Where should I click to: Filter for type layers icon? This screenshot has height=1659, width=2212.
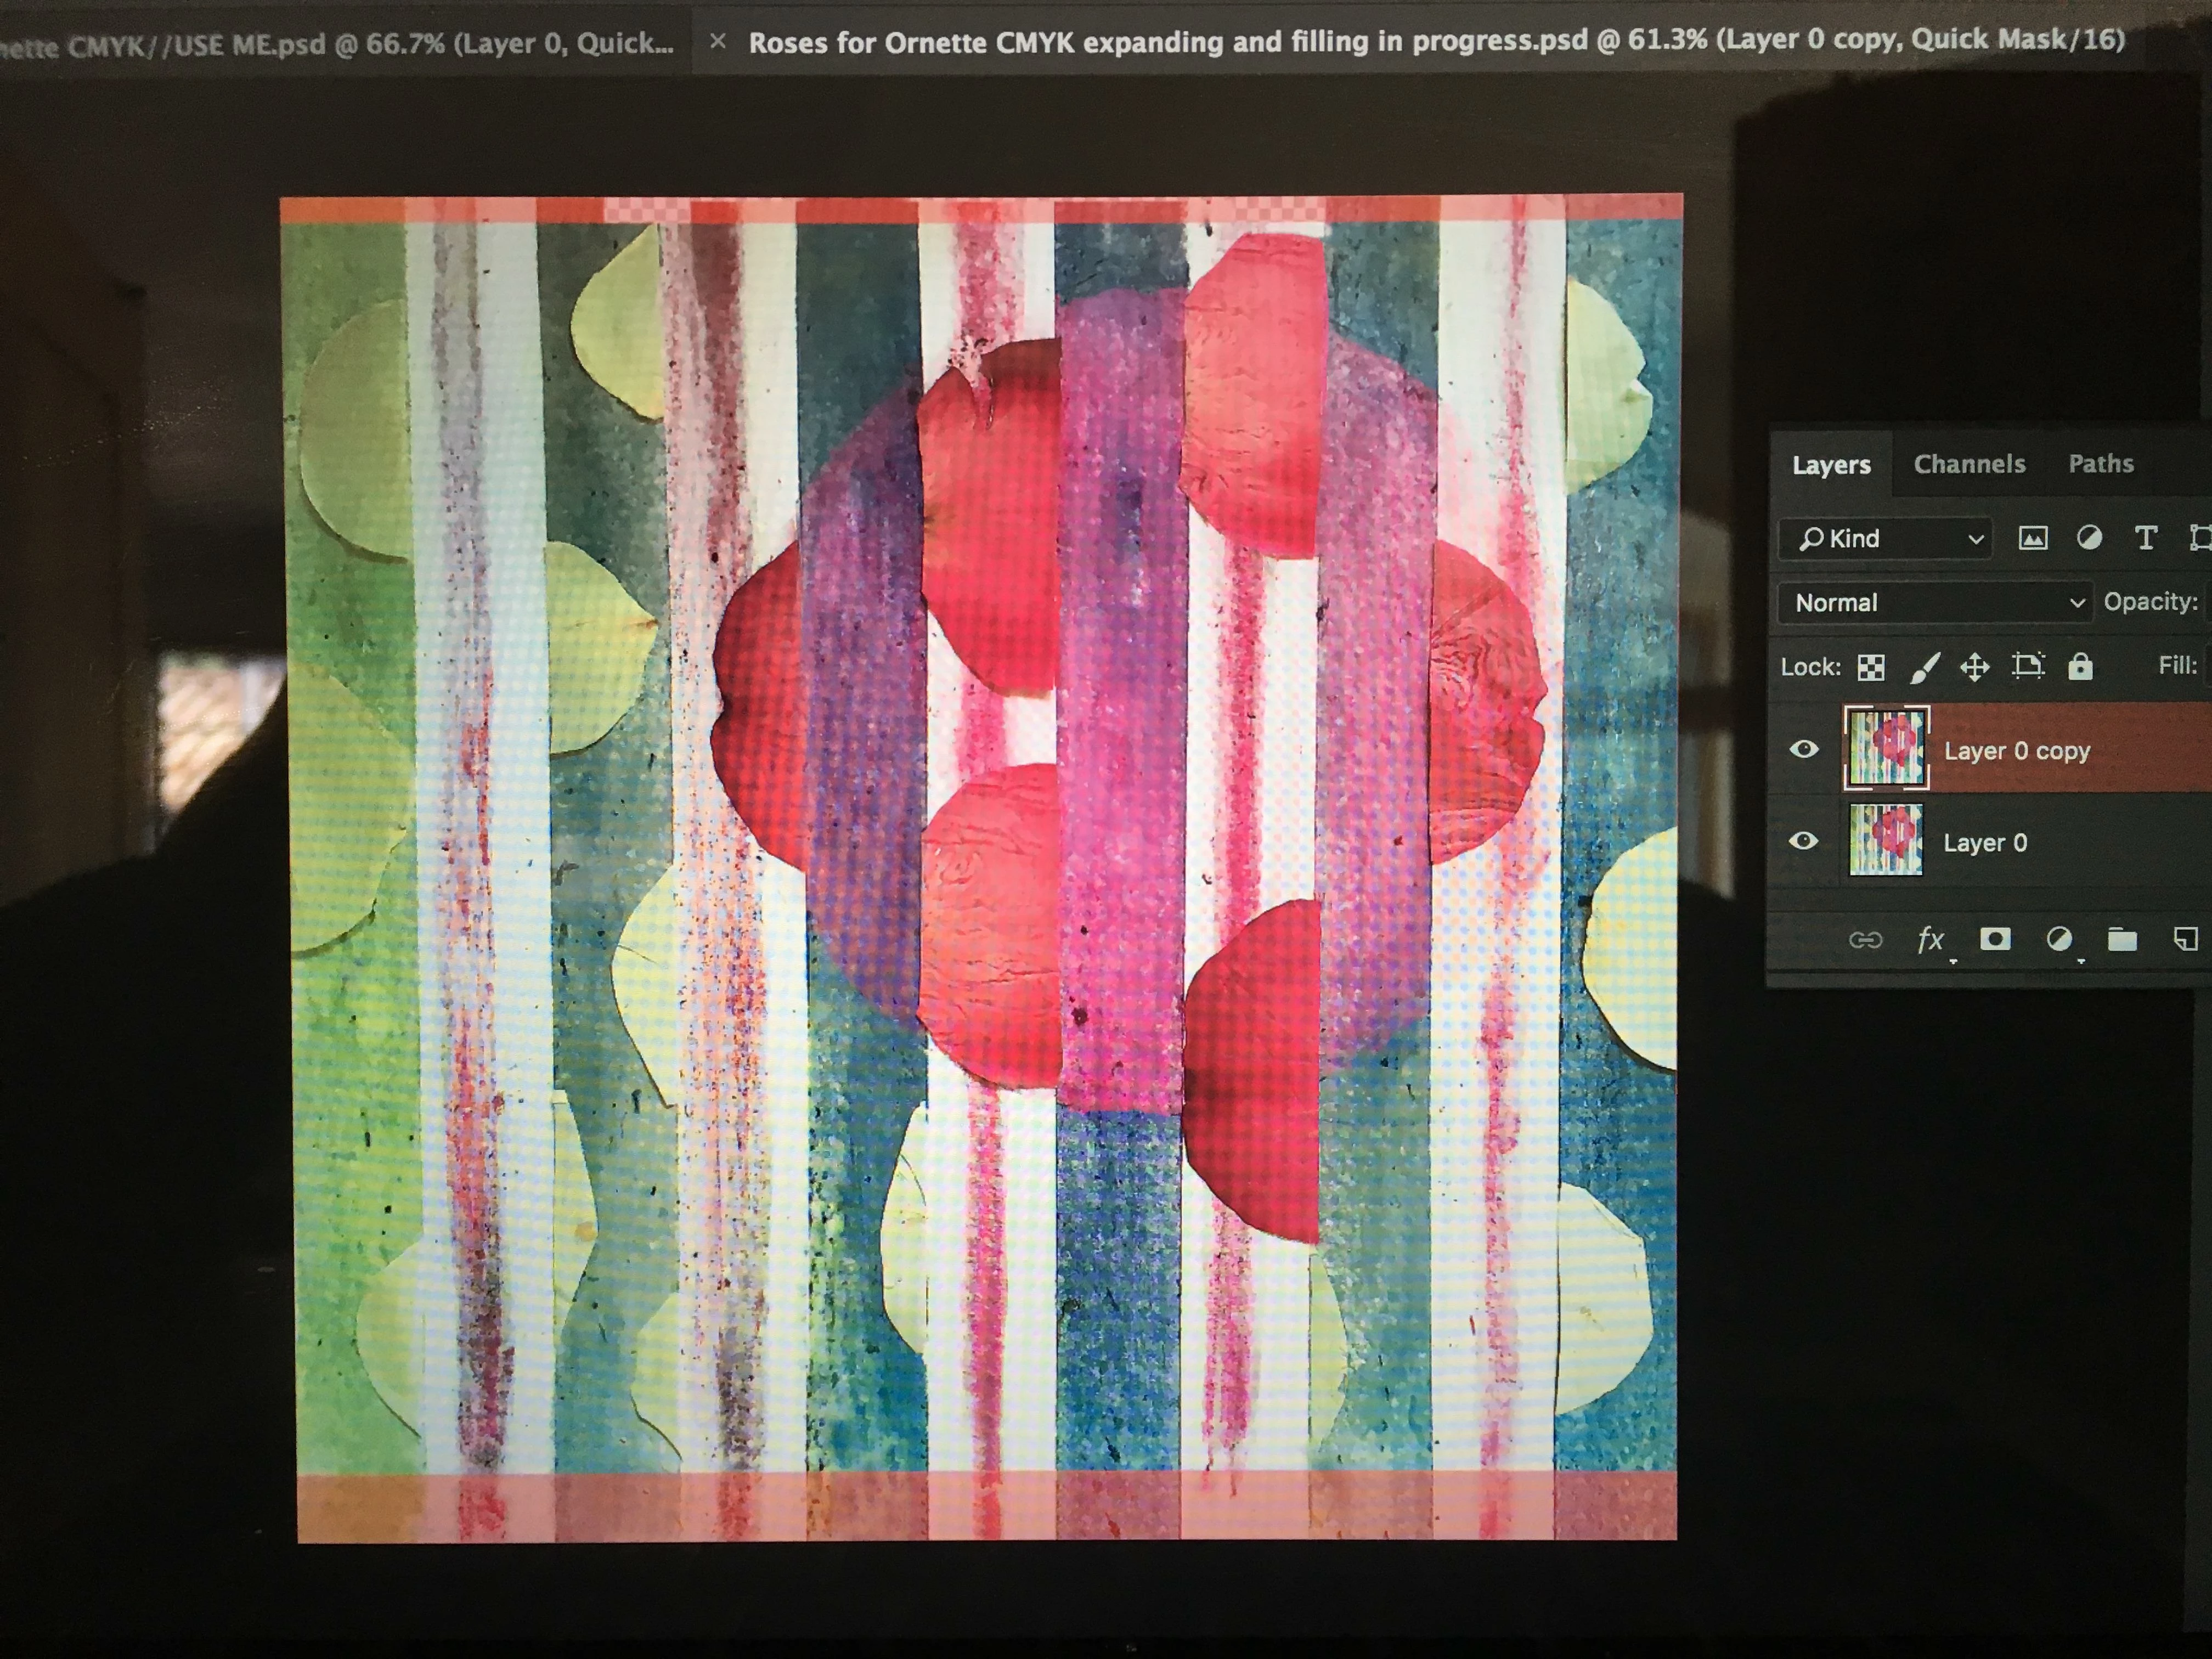point(2145,539)
